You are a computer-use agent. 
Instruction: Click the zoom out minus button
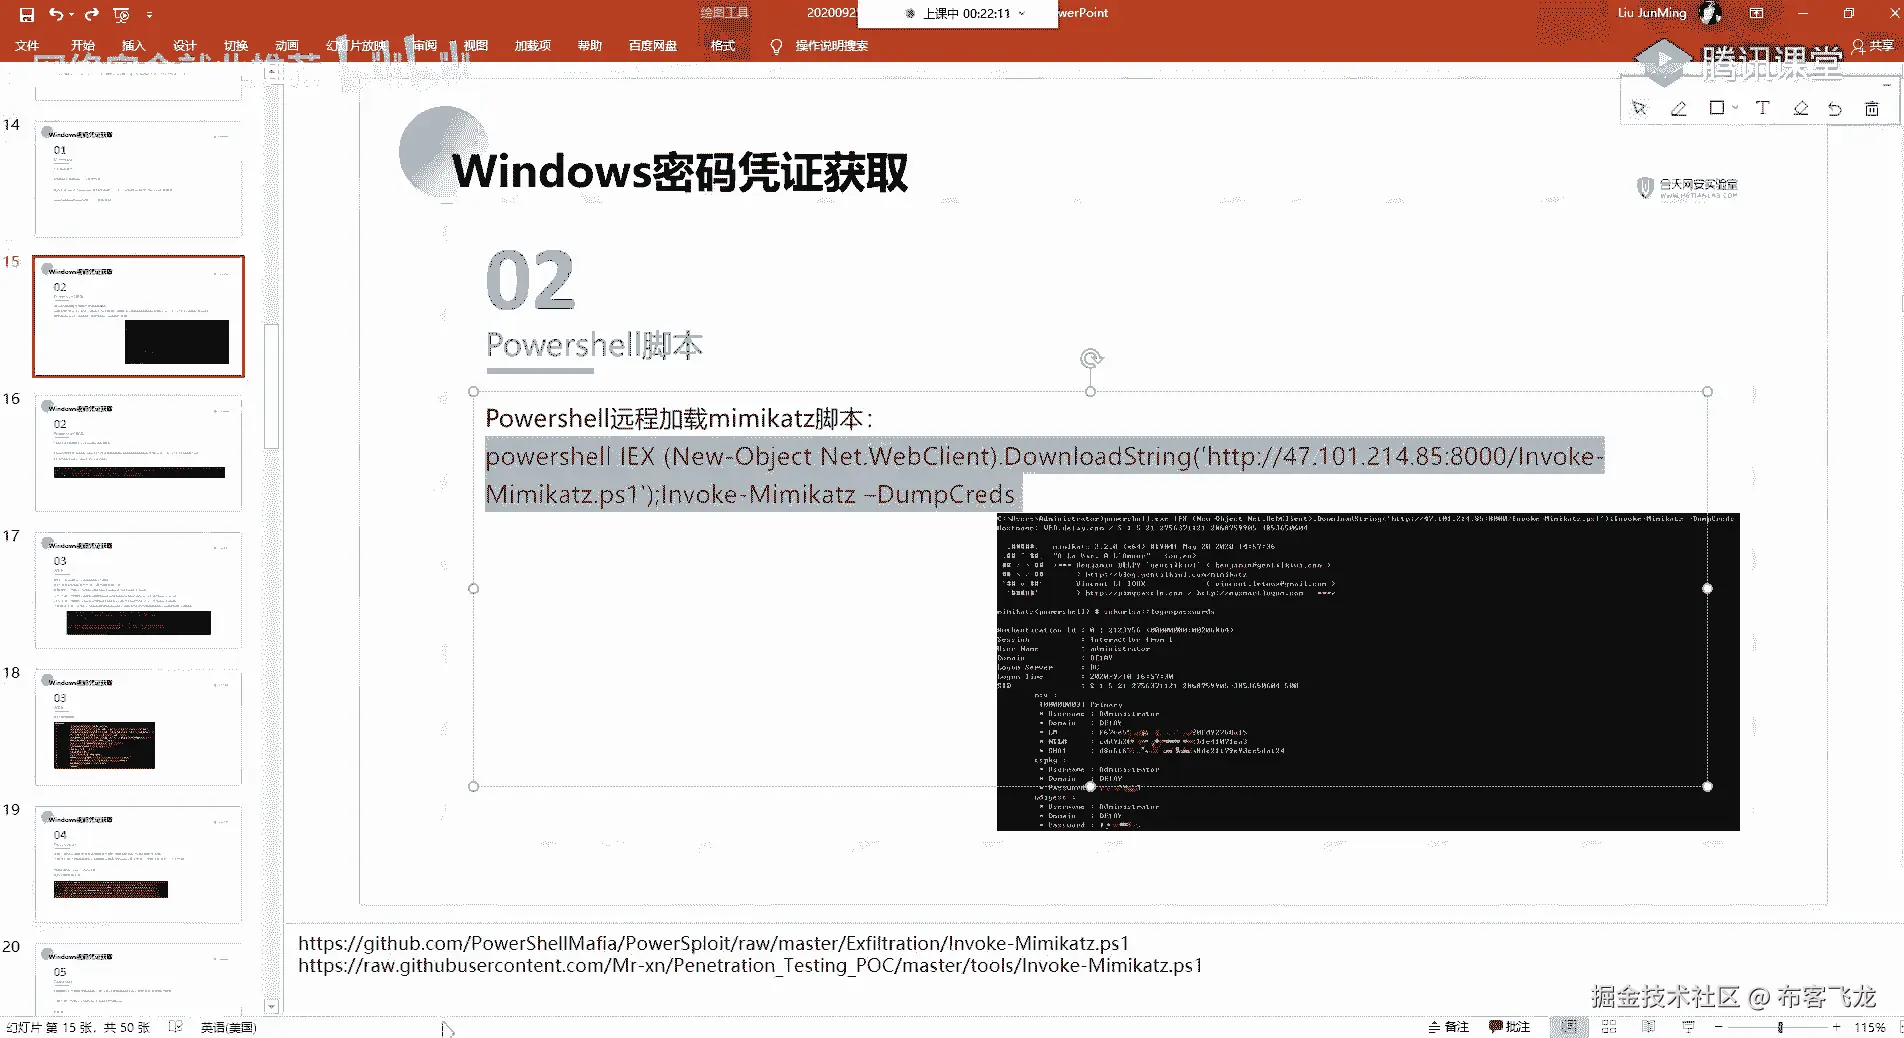(x=1719, y=1027)
